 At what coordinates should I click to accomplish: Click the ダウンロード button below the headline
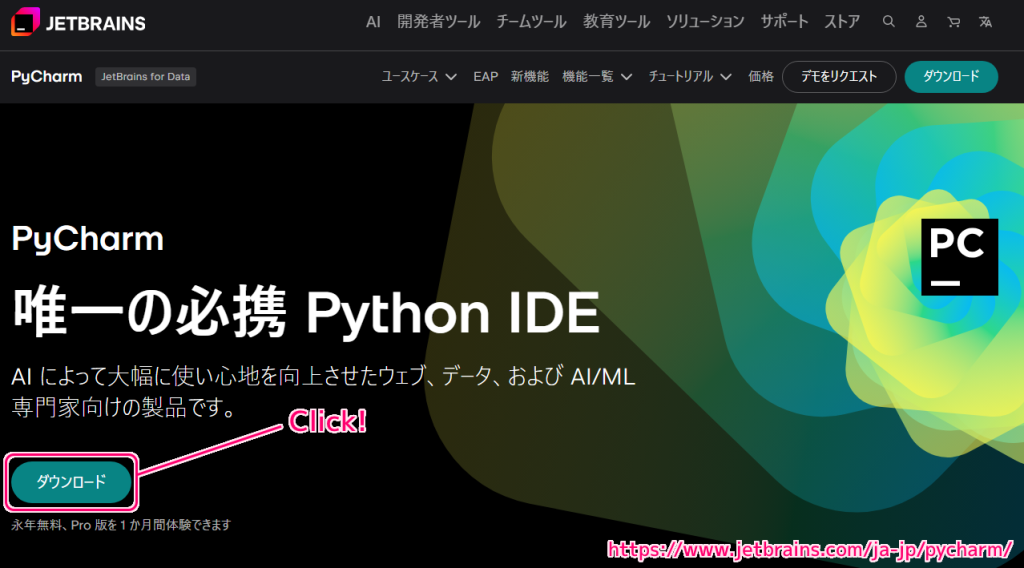coord(71,482)
